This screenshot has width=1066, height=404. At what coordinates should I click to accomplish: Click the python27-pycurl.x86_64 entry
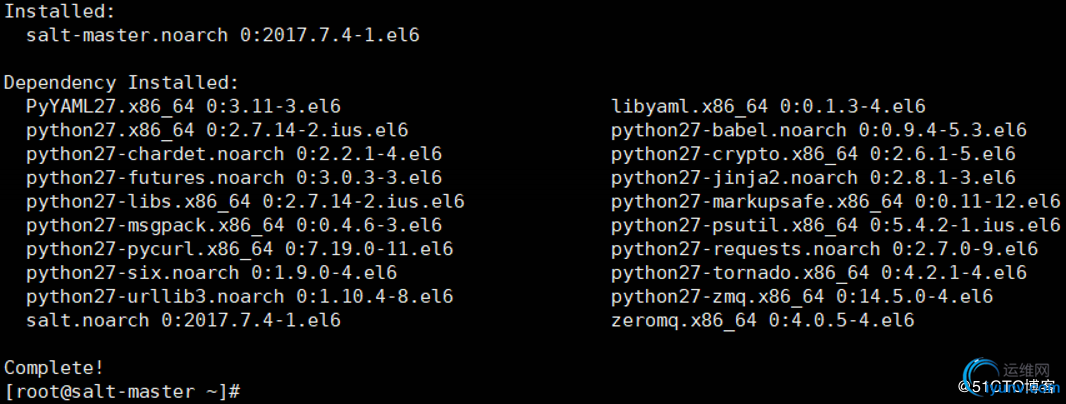[239, 249]
